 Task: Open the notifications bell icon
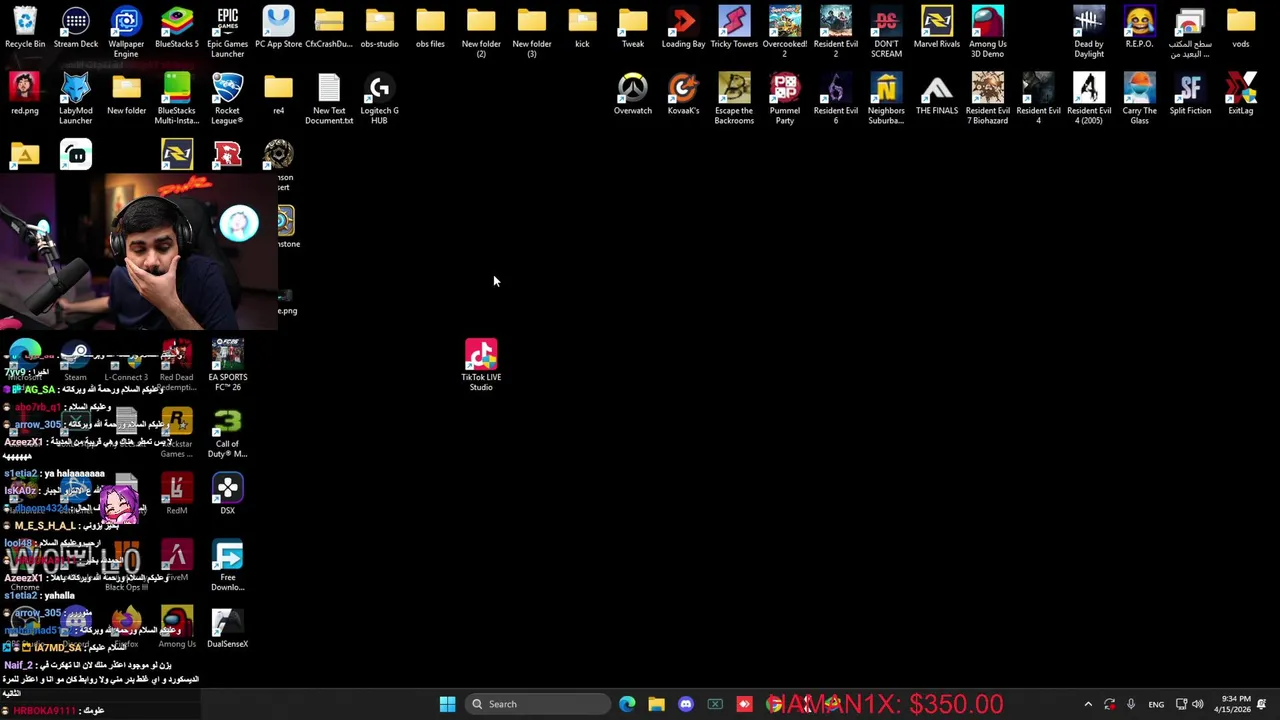(1262, 704)
